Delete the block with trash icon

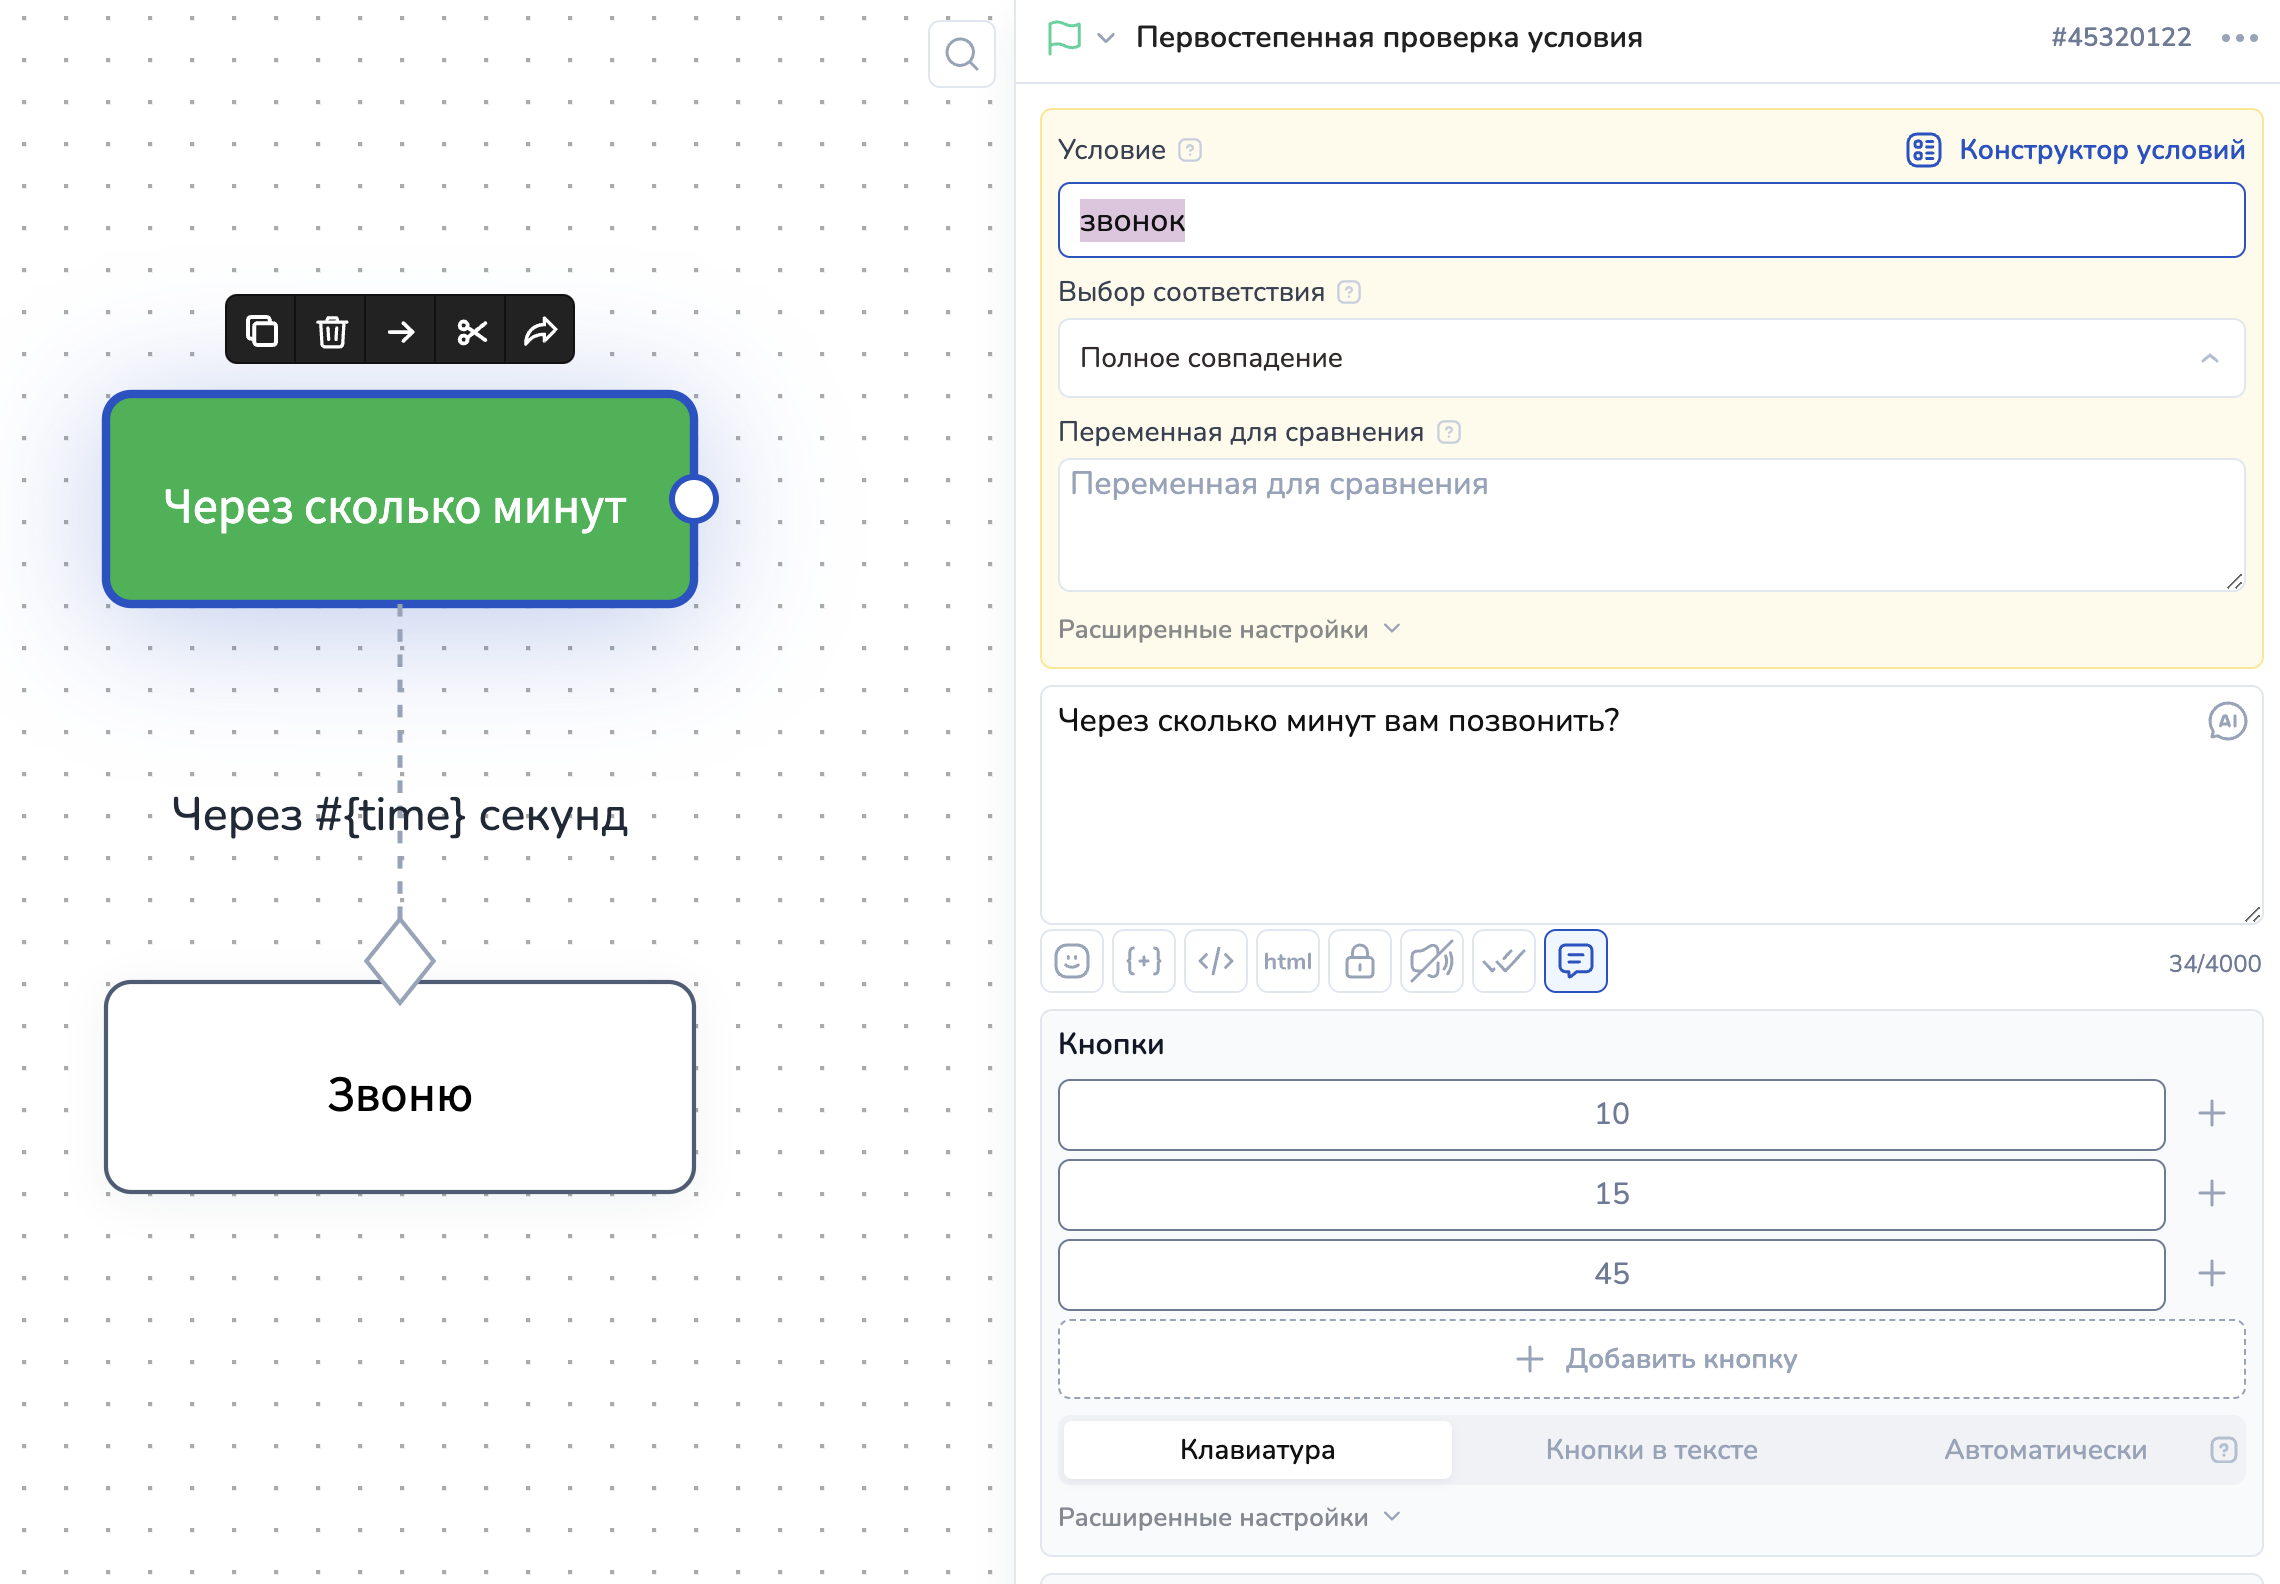(x=332, y=330)
